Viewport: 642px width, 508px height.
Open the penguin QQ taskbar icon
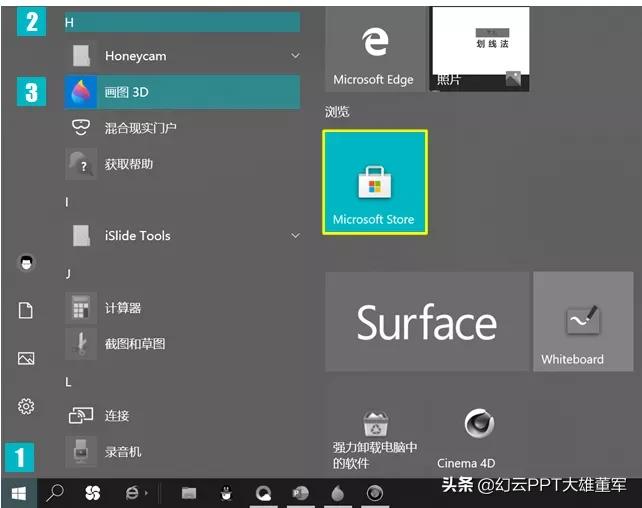[x=226, y=493]
